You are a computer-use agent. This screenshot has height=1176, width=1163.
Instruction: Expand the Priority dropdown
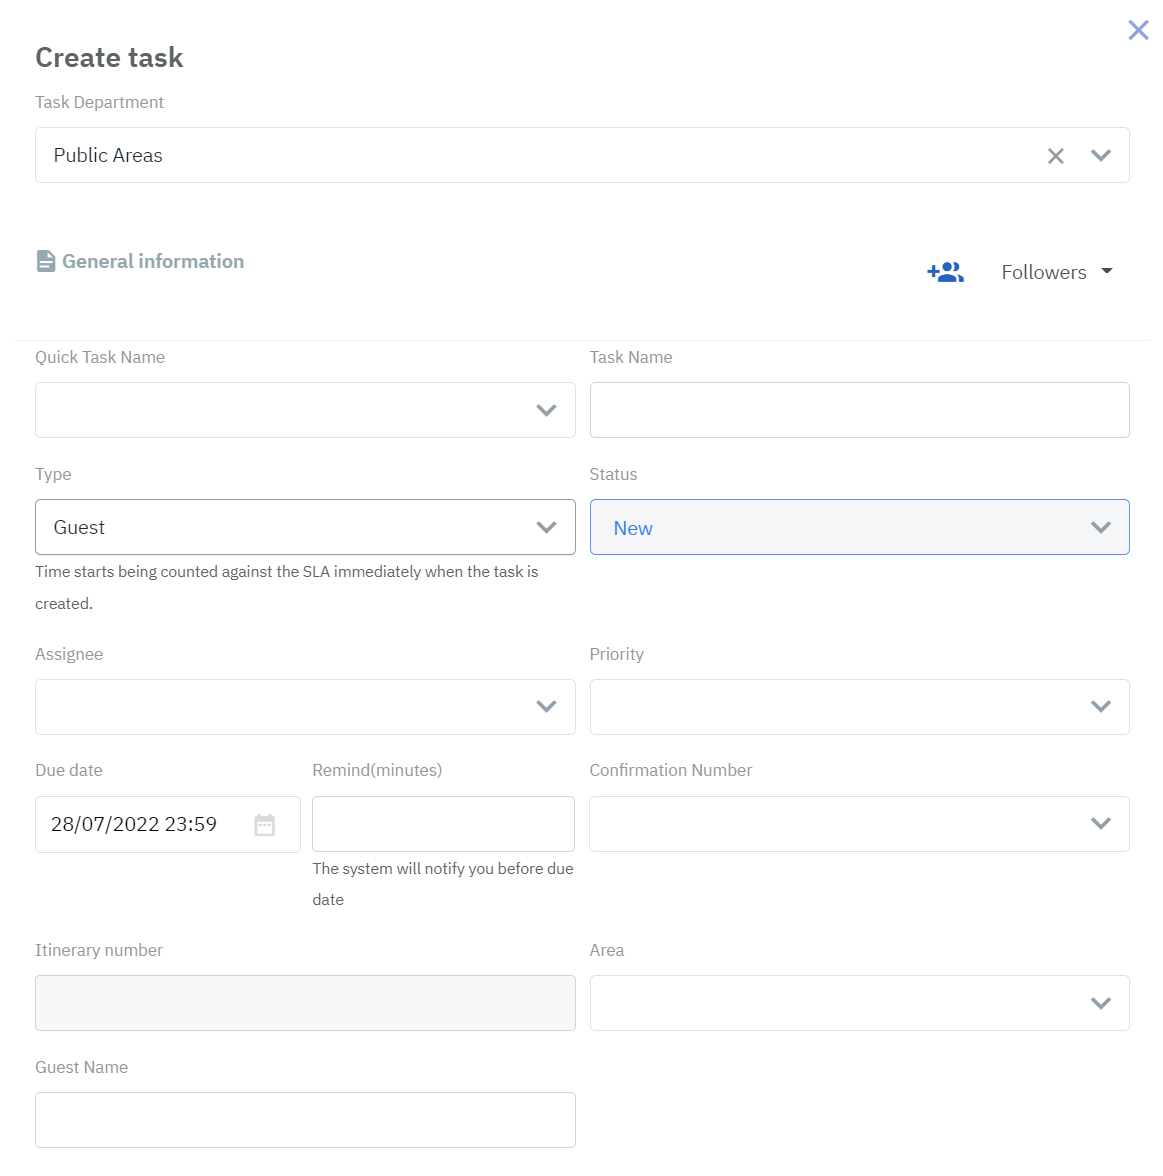pyautogui.click(x=1100, y=707)
